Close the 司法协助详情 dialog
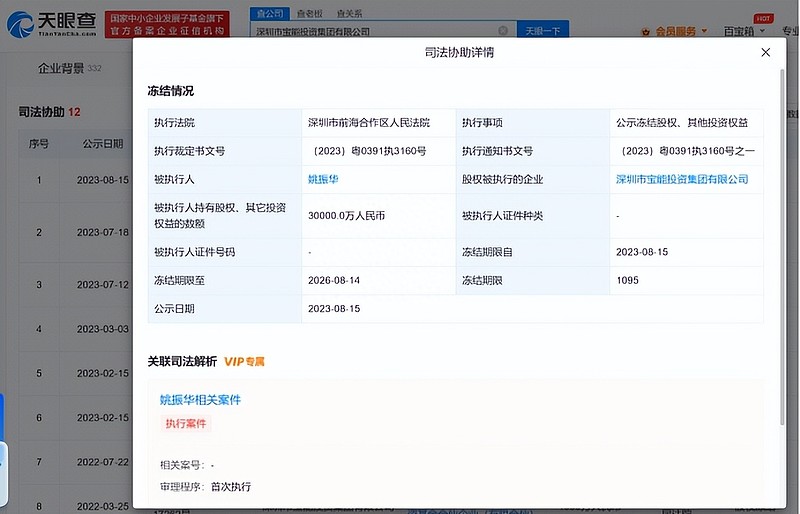The width and height of the screenshot is (800, 514). point(765,52)
